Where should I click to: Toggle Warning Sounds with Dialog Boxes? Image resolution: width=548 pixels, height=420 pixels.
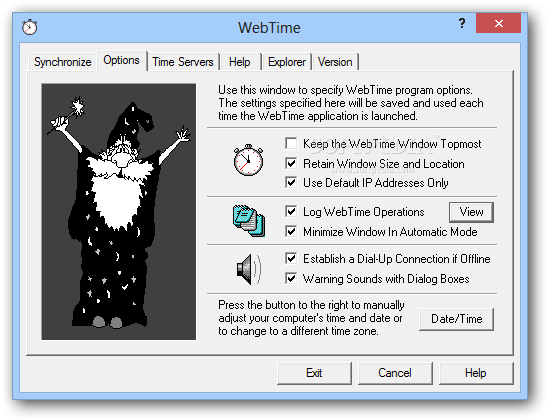point(291,278)
